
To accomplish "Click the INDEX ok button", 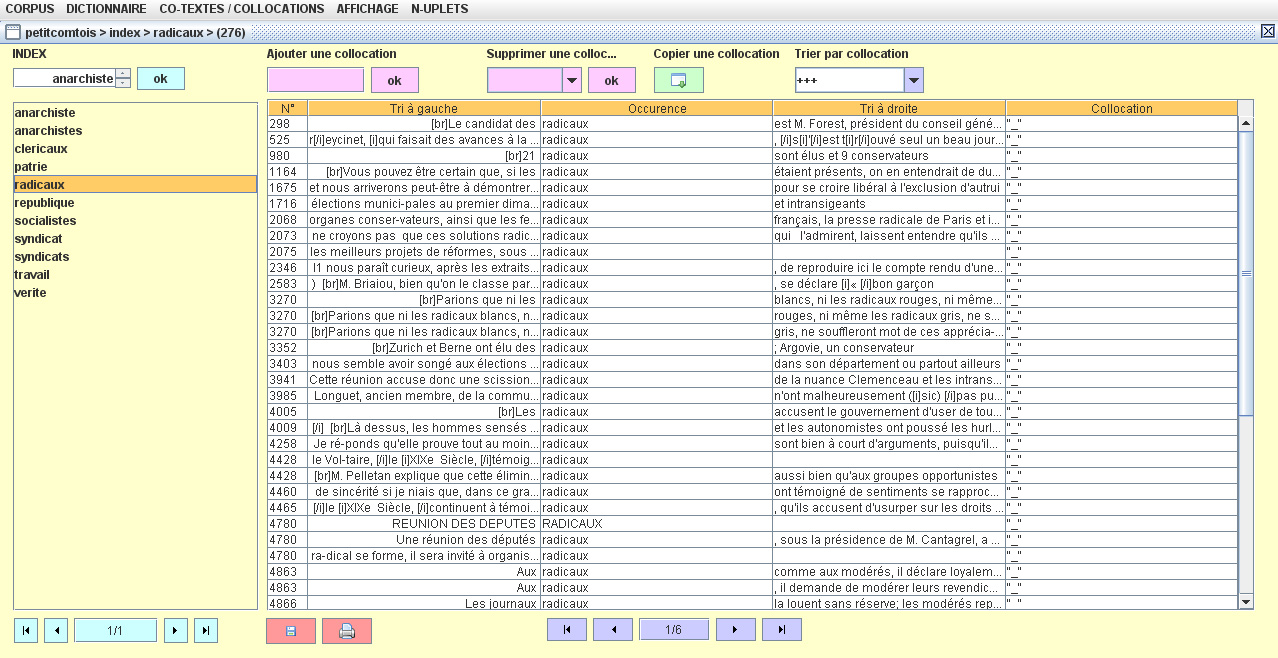I will pyautogui.click(x=160, y=78).
